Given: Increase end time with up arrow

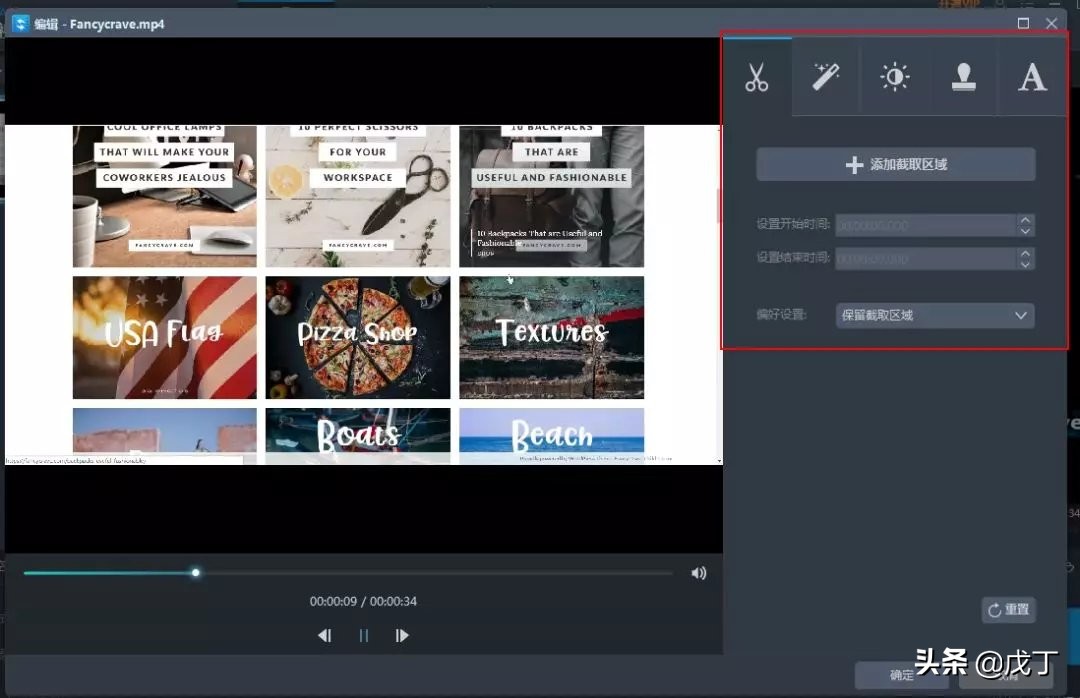Looking at the screenshot, I should [1026, 254].
